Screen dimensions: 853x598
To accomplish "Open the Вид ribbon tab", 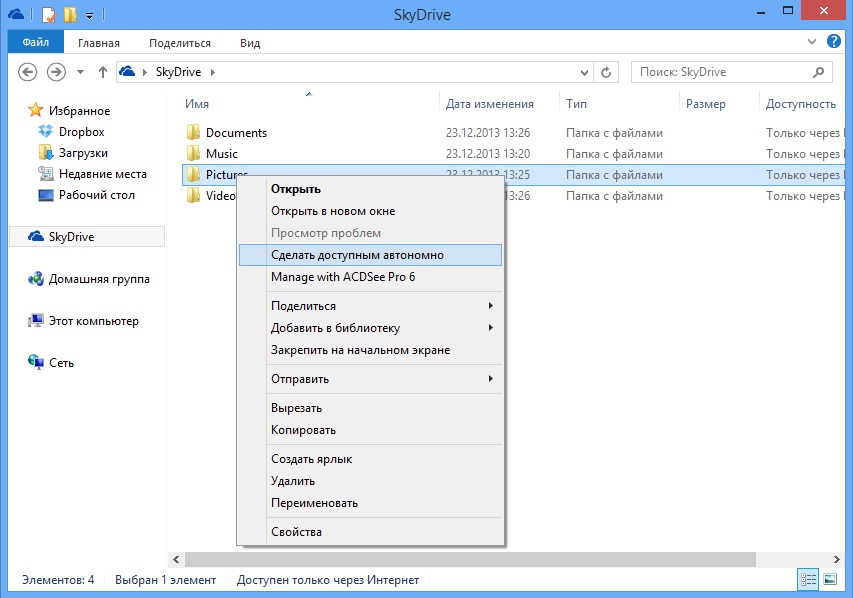I will [250, 43].
